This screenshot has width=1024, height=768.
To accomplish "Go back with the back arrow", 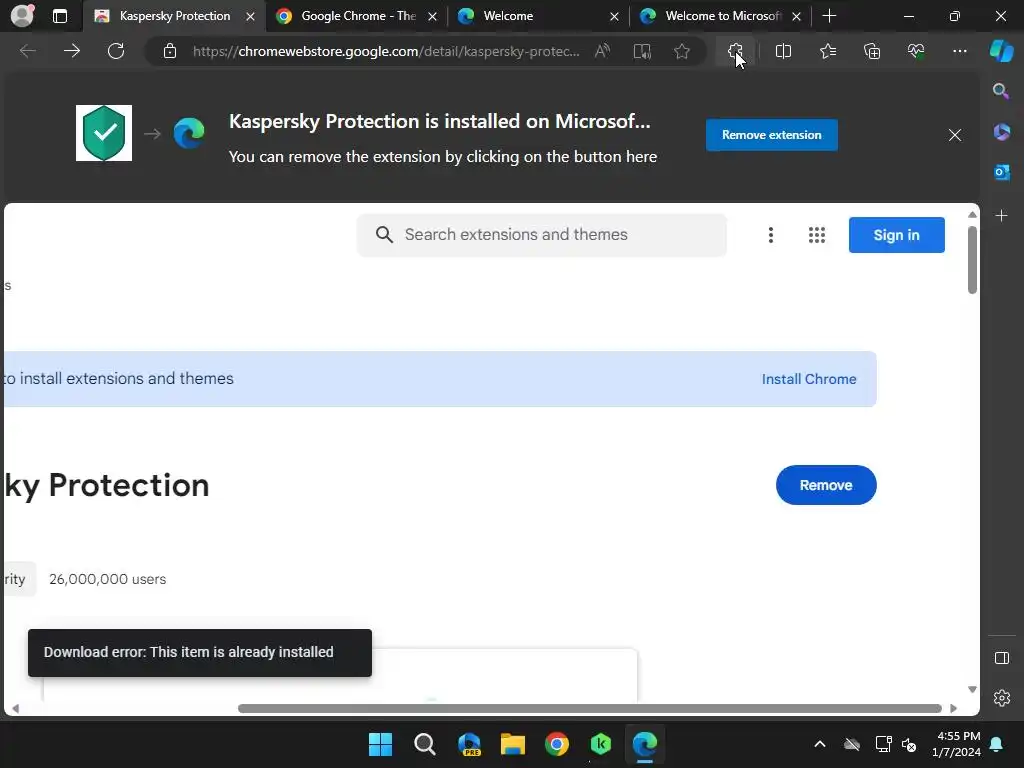I will [27, 51].
